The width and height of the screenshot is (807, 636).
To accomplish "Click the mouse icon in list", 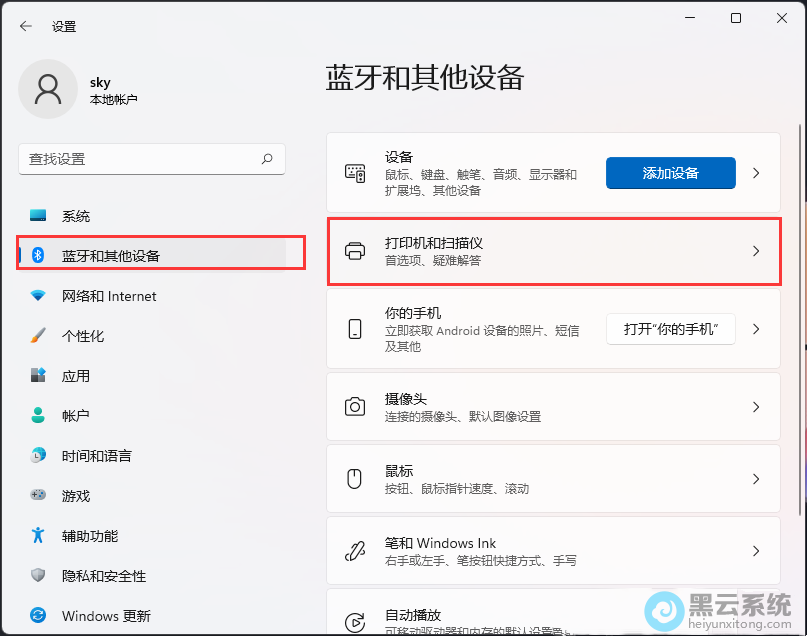I will click(x=355, y=479).
